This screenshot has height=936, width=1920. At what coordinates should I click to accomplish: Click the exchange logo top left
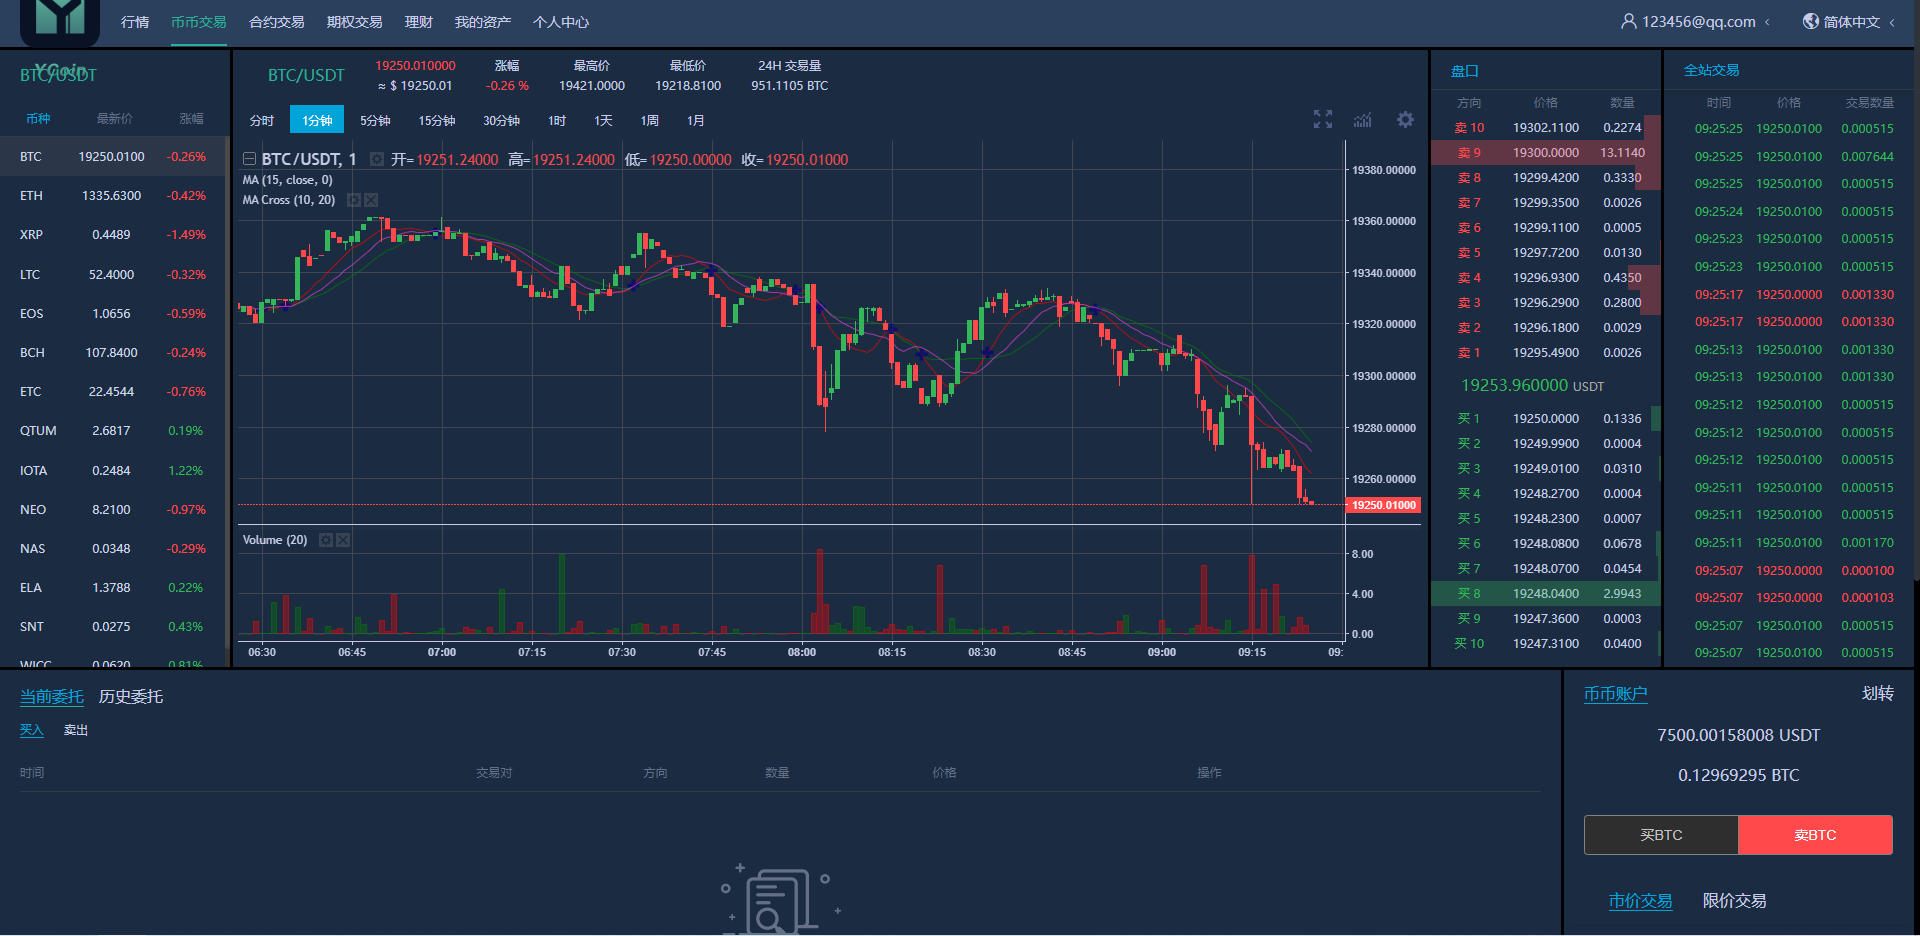click(x=59, y=20)
